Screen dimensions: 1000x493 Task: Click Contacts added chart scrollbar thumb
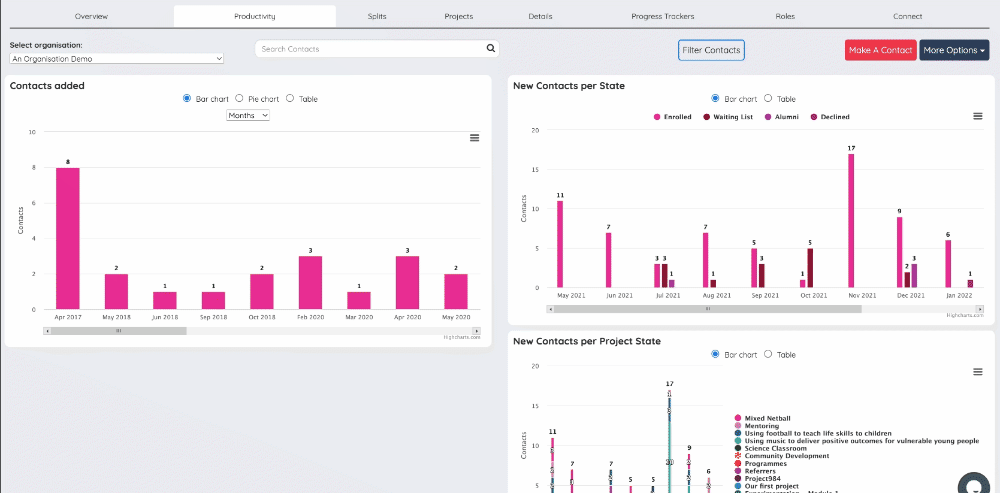119,331
